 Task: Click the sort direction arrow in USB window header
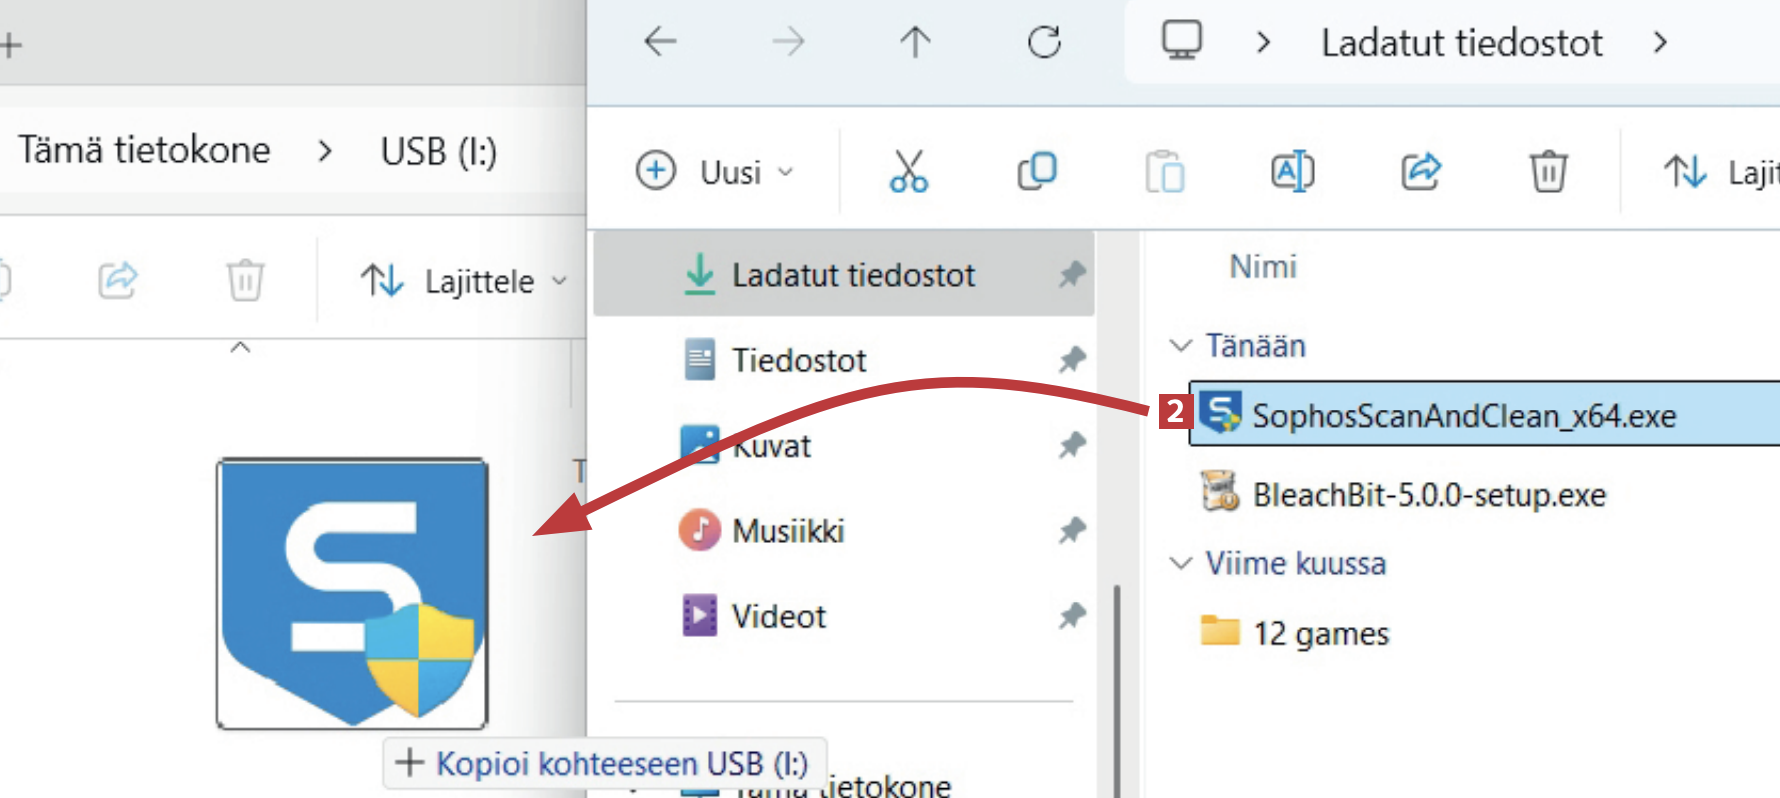coord(240,348)
